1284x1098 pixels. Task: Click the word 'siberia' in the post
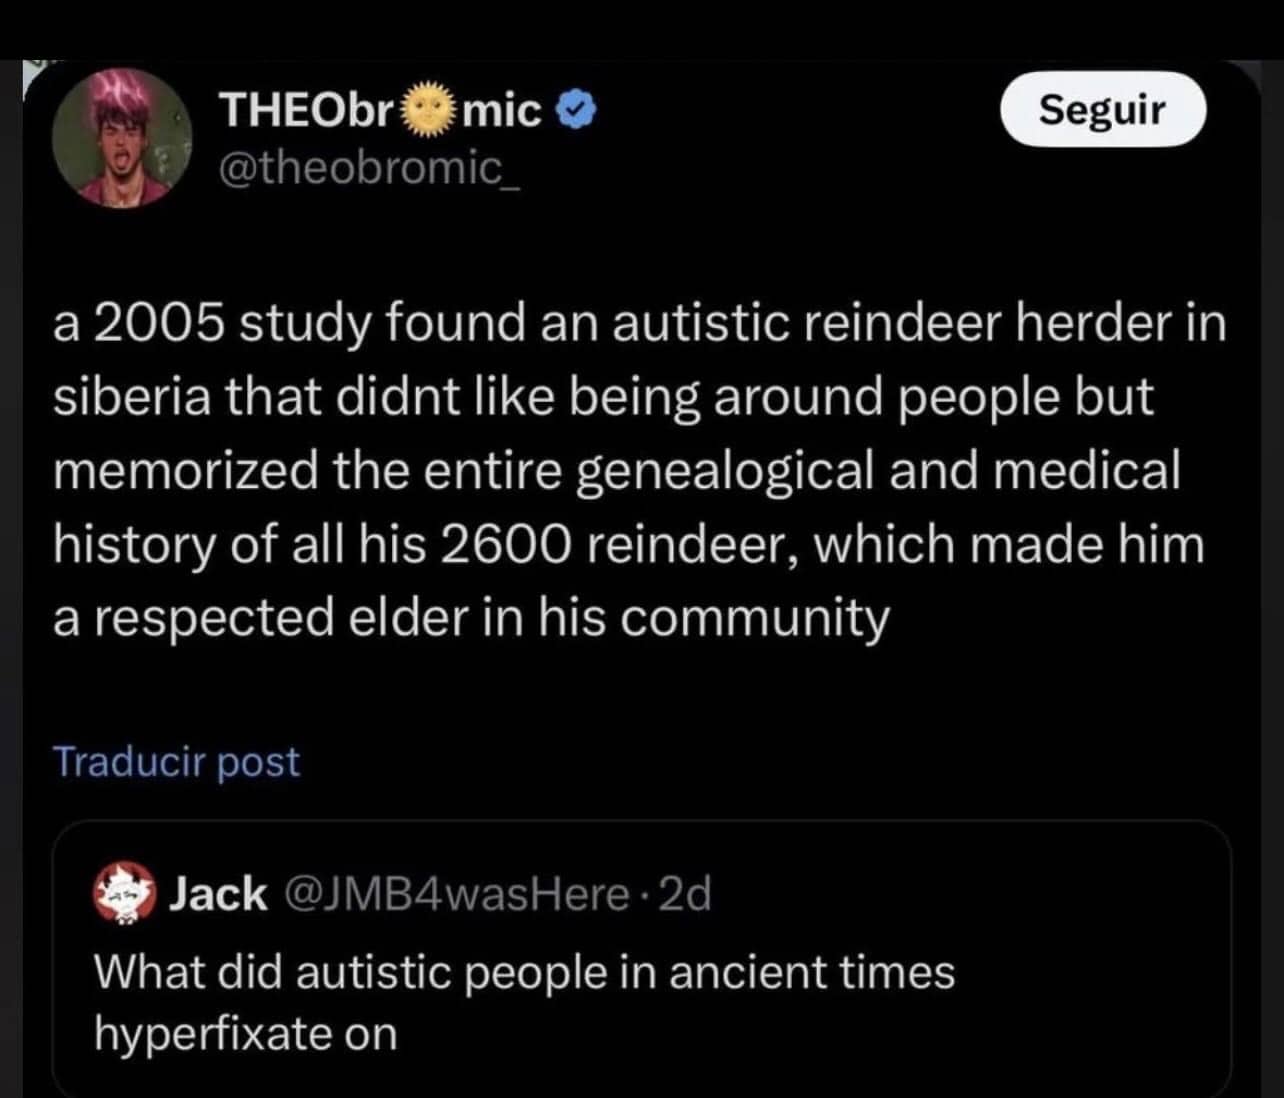tap(131, 397)
